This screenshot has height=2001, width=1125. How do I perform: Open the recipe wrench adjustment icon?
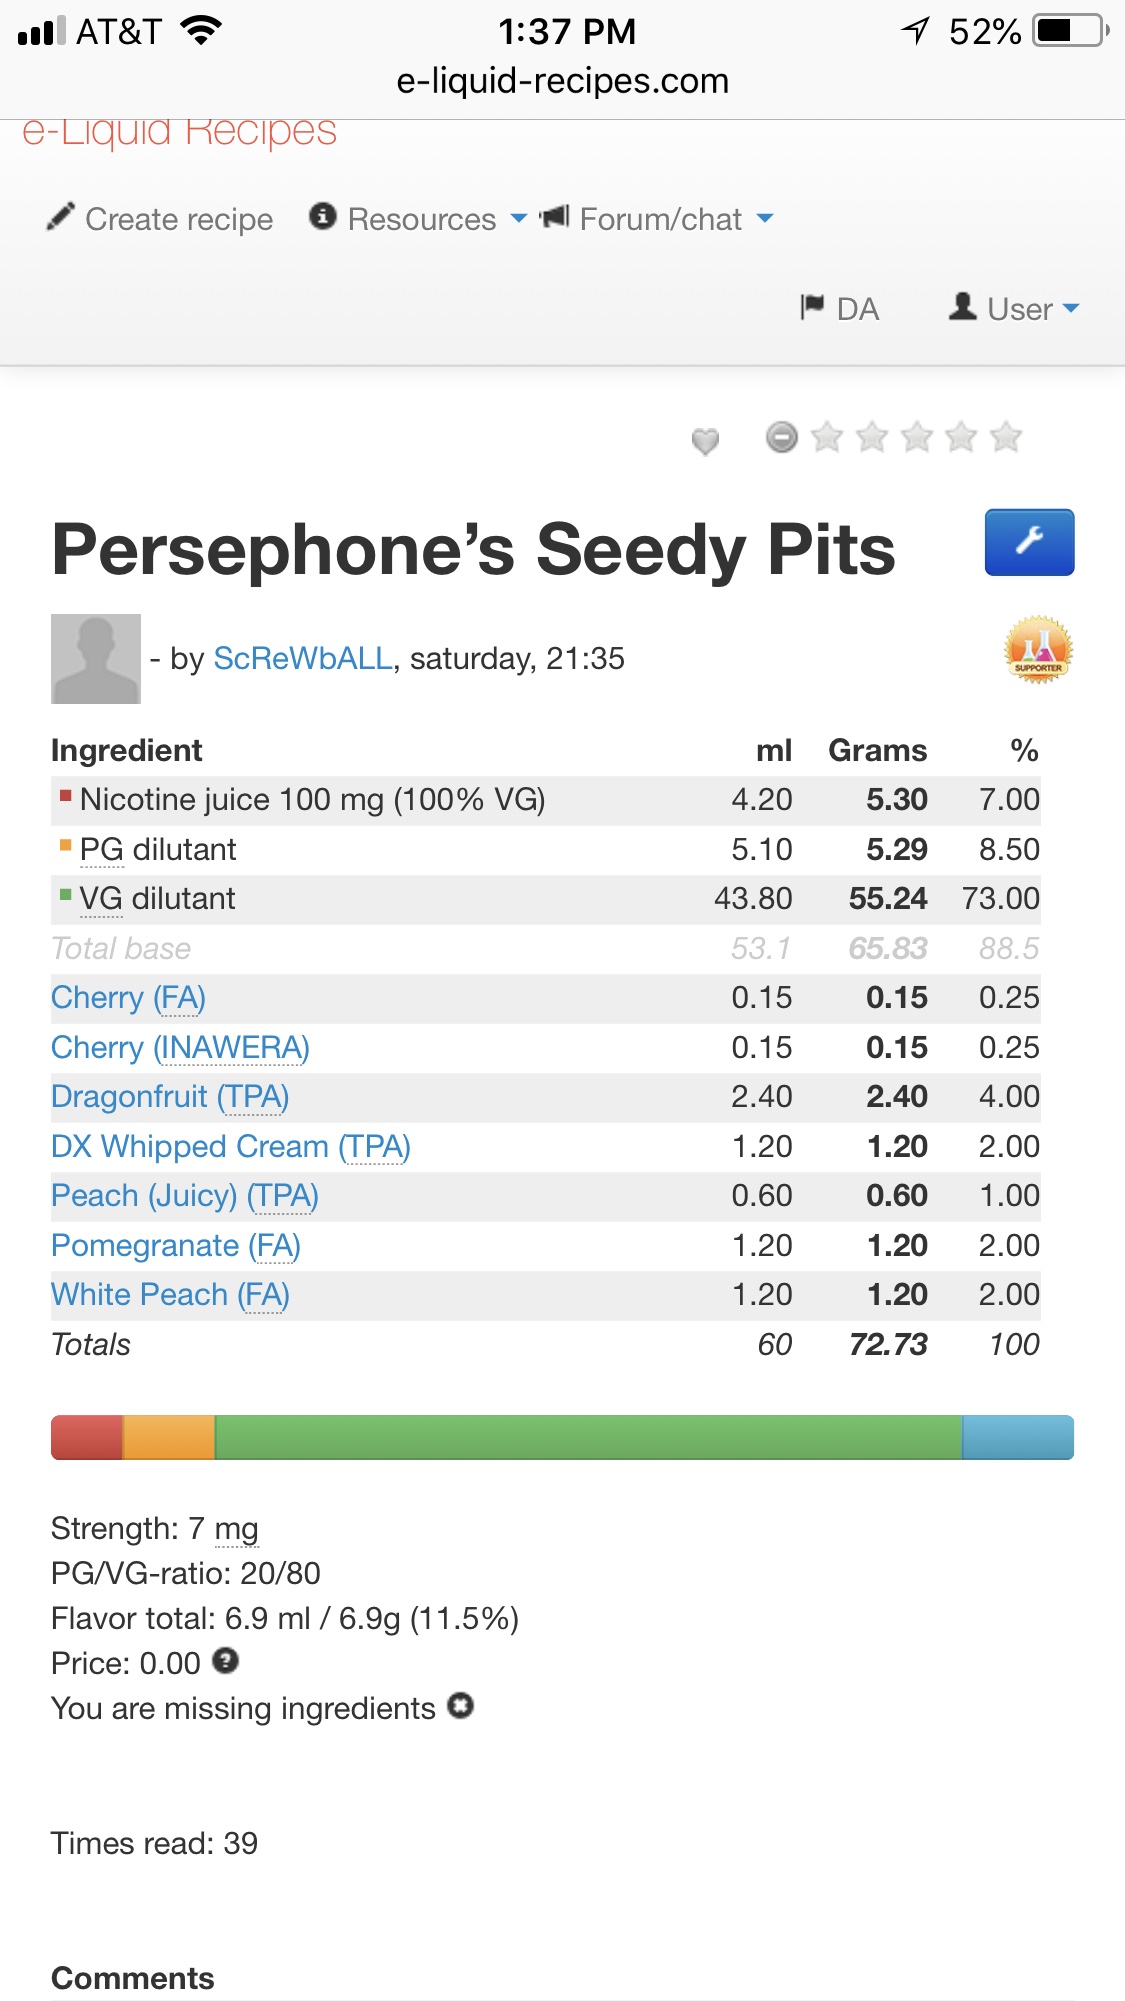(1028, 542)
